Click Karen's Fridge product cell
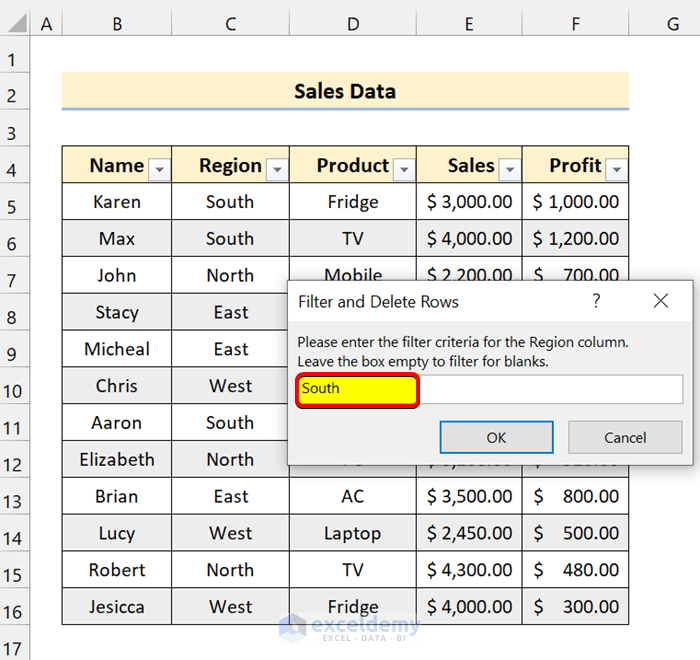 (x=353, y=201)
